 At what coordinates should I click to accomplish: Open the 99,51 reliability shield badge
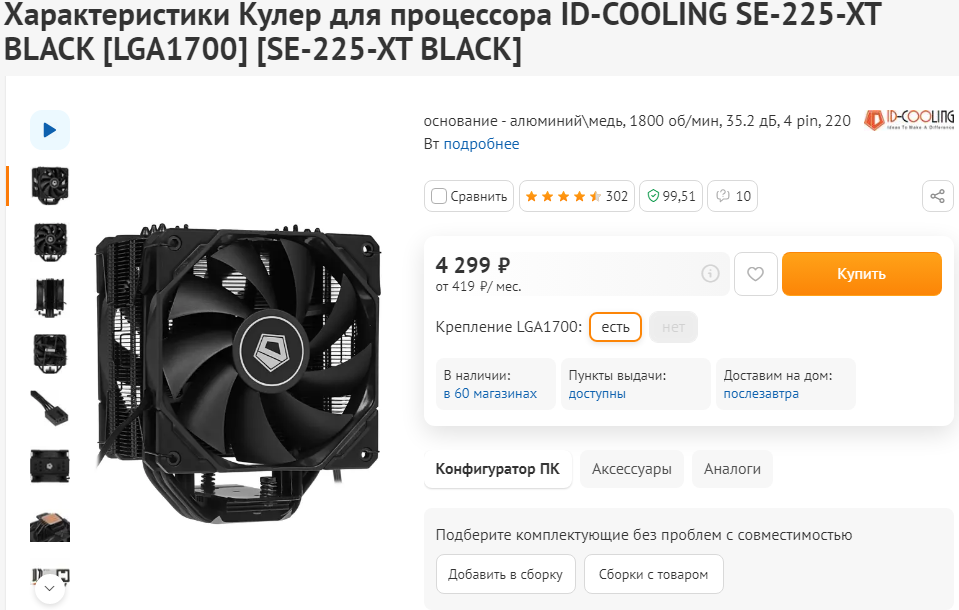[x=671, y=196]
